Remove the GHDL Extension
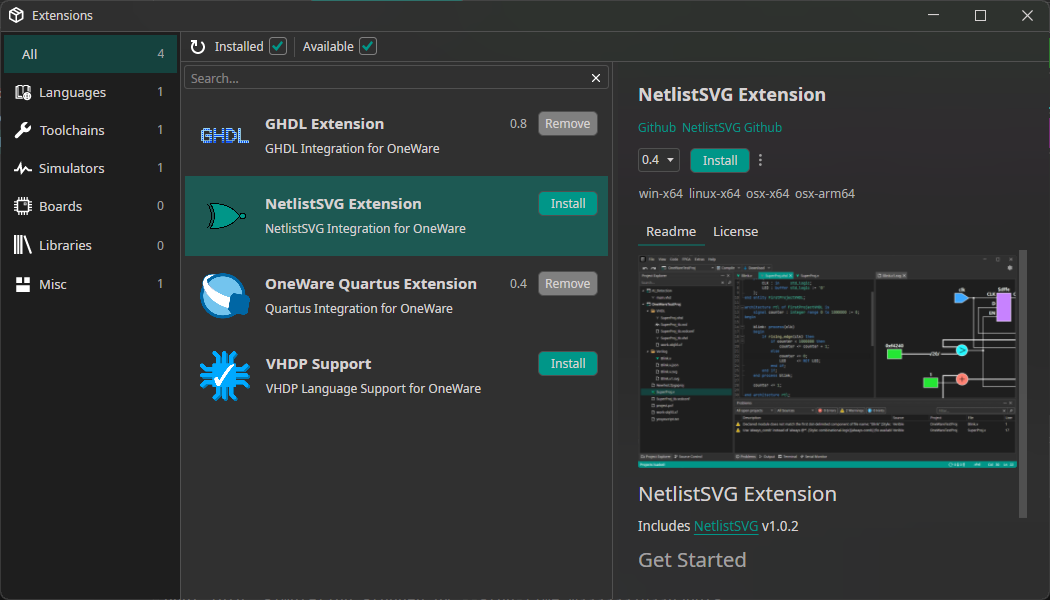The image size is (1050, 600). coord(568,124)
